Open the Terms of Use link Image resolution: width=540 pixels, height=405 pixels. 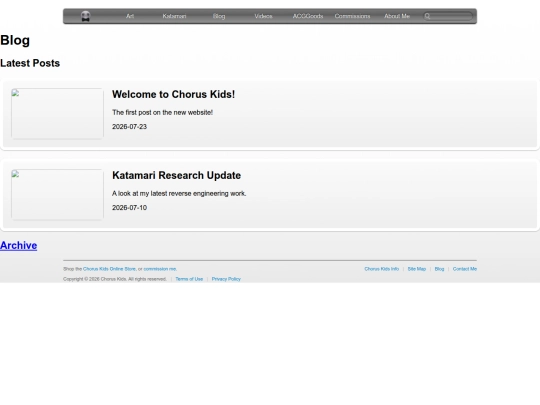(x=189, y=279)
